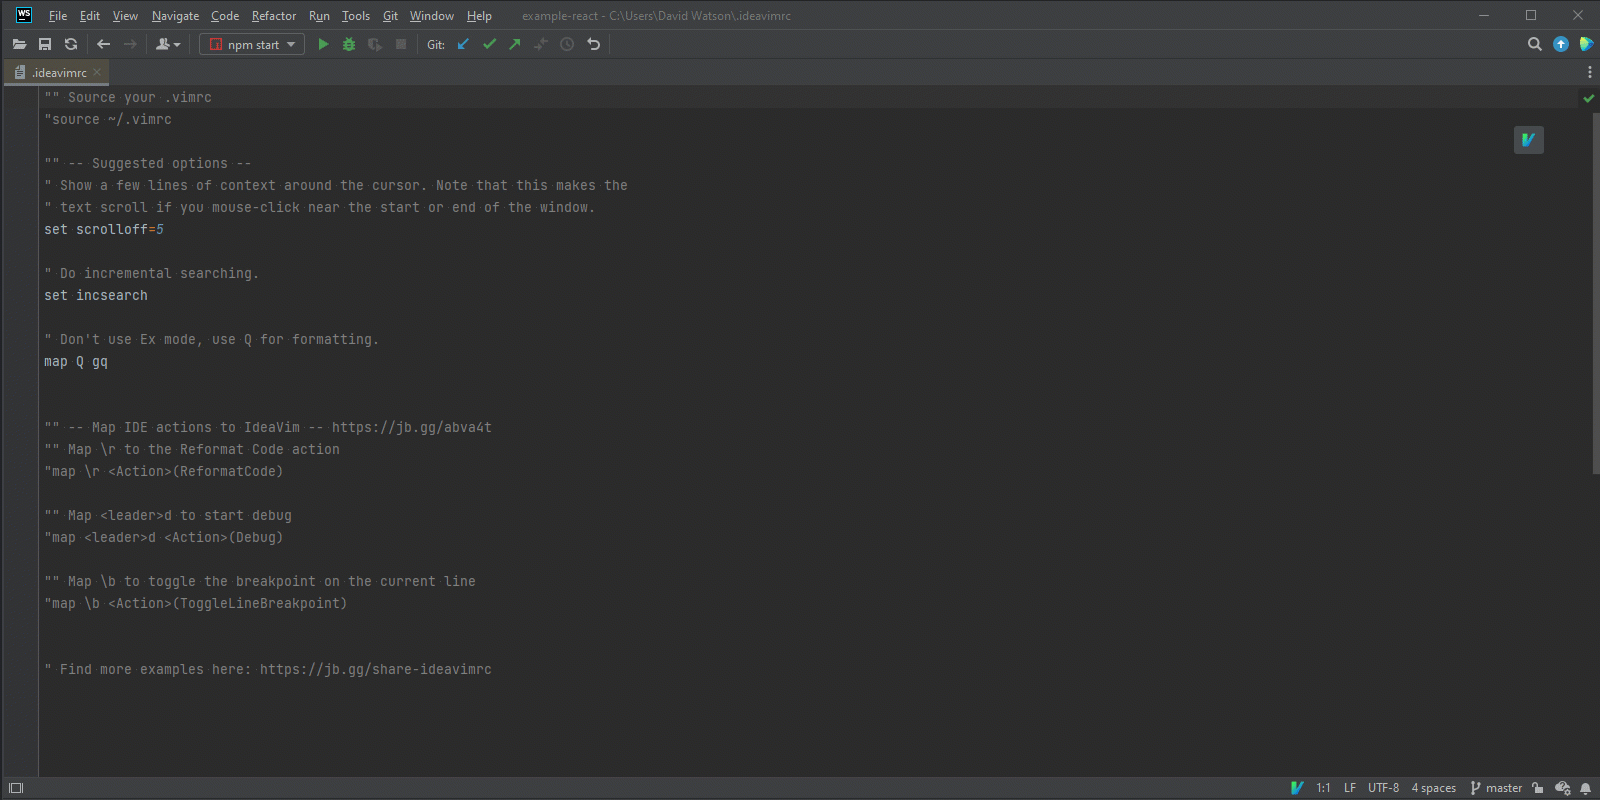Open the Help menu
The width and height of the screenshot is (1600, 800).
point(479,16)
